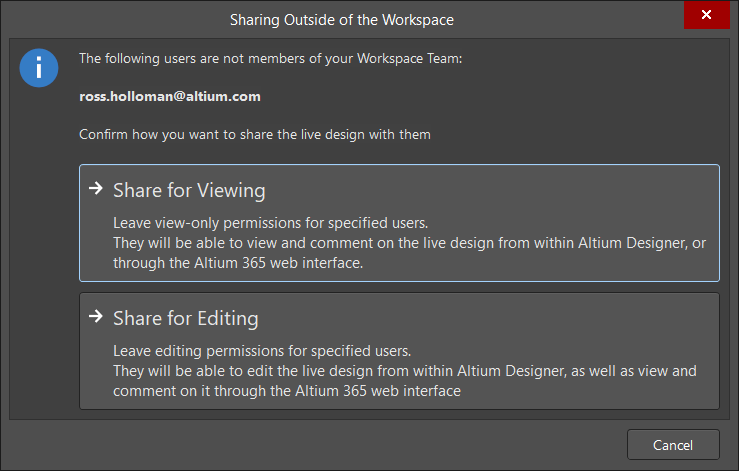Click the 'Sharing Outside of the Workspace' title
Screen dimensions: 739x471
point(342,20)
